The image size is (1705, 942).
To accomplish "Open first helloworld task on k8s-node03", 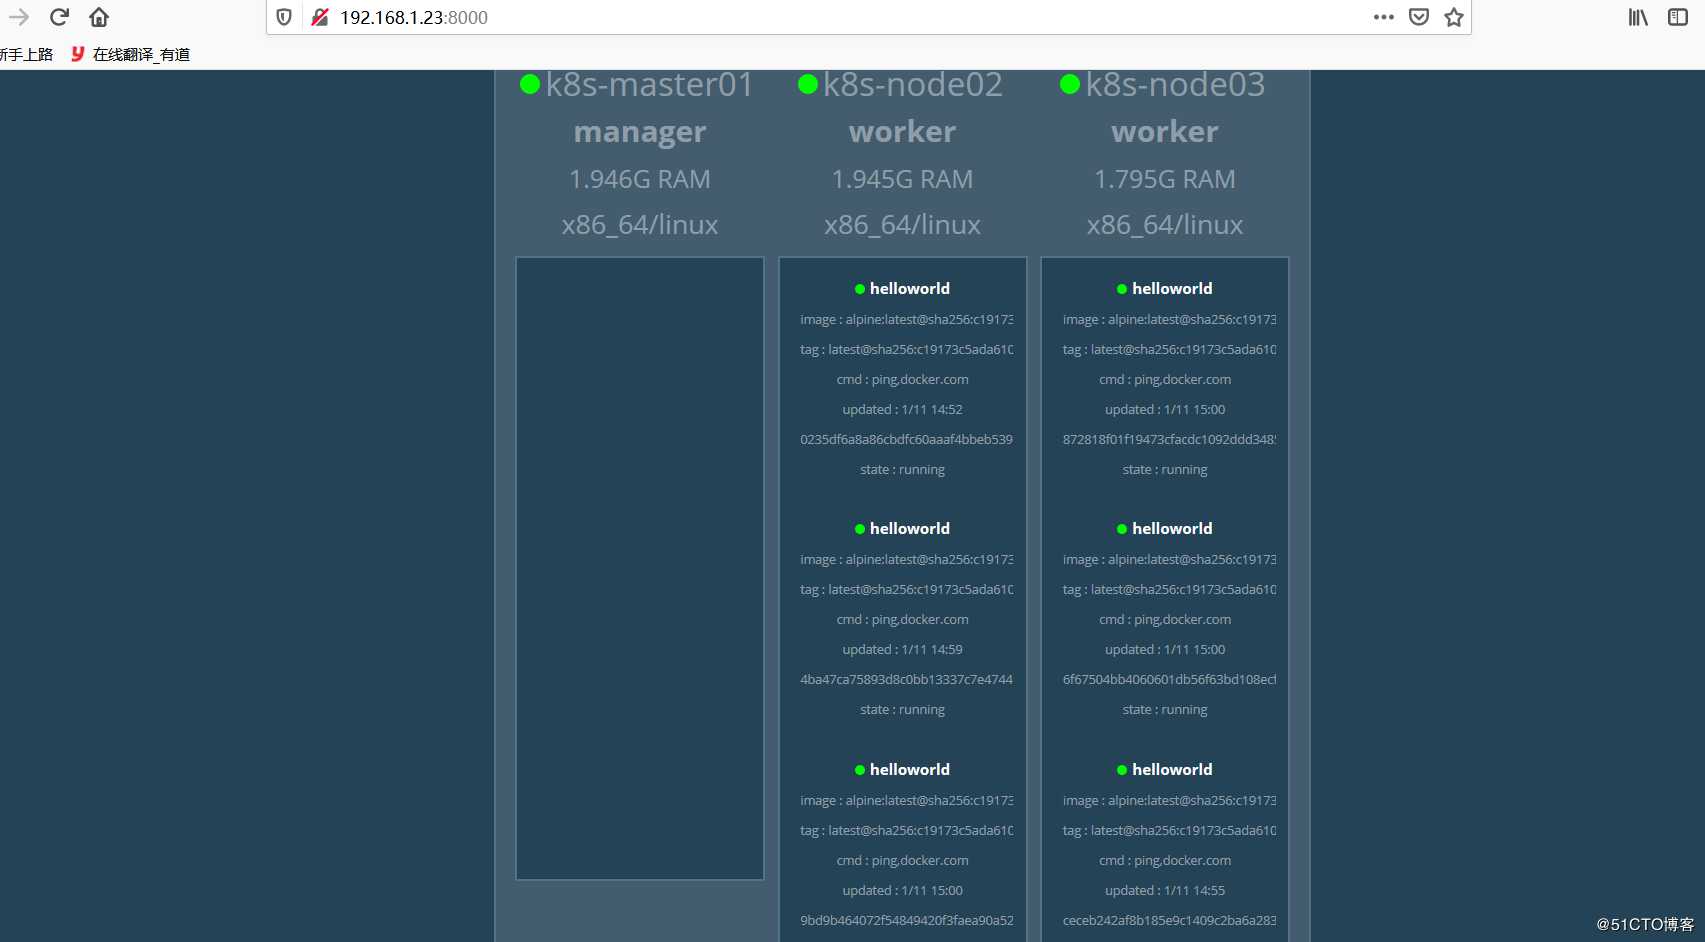I will [1172, 289].
